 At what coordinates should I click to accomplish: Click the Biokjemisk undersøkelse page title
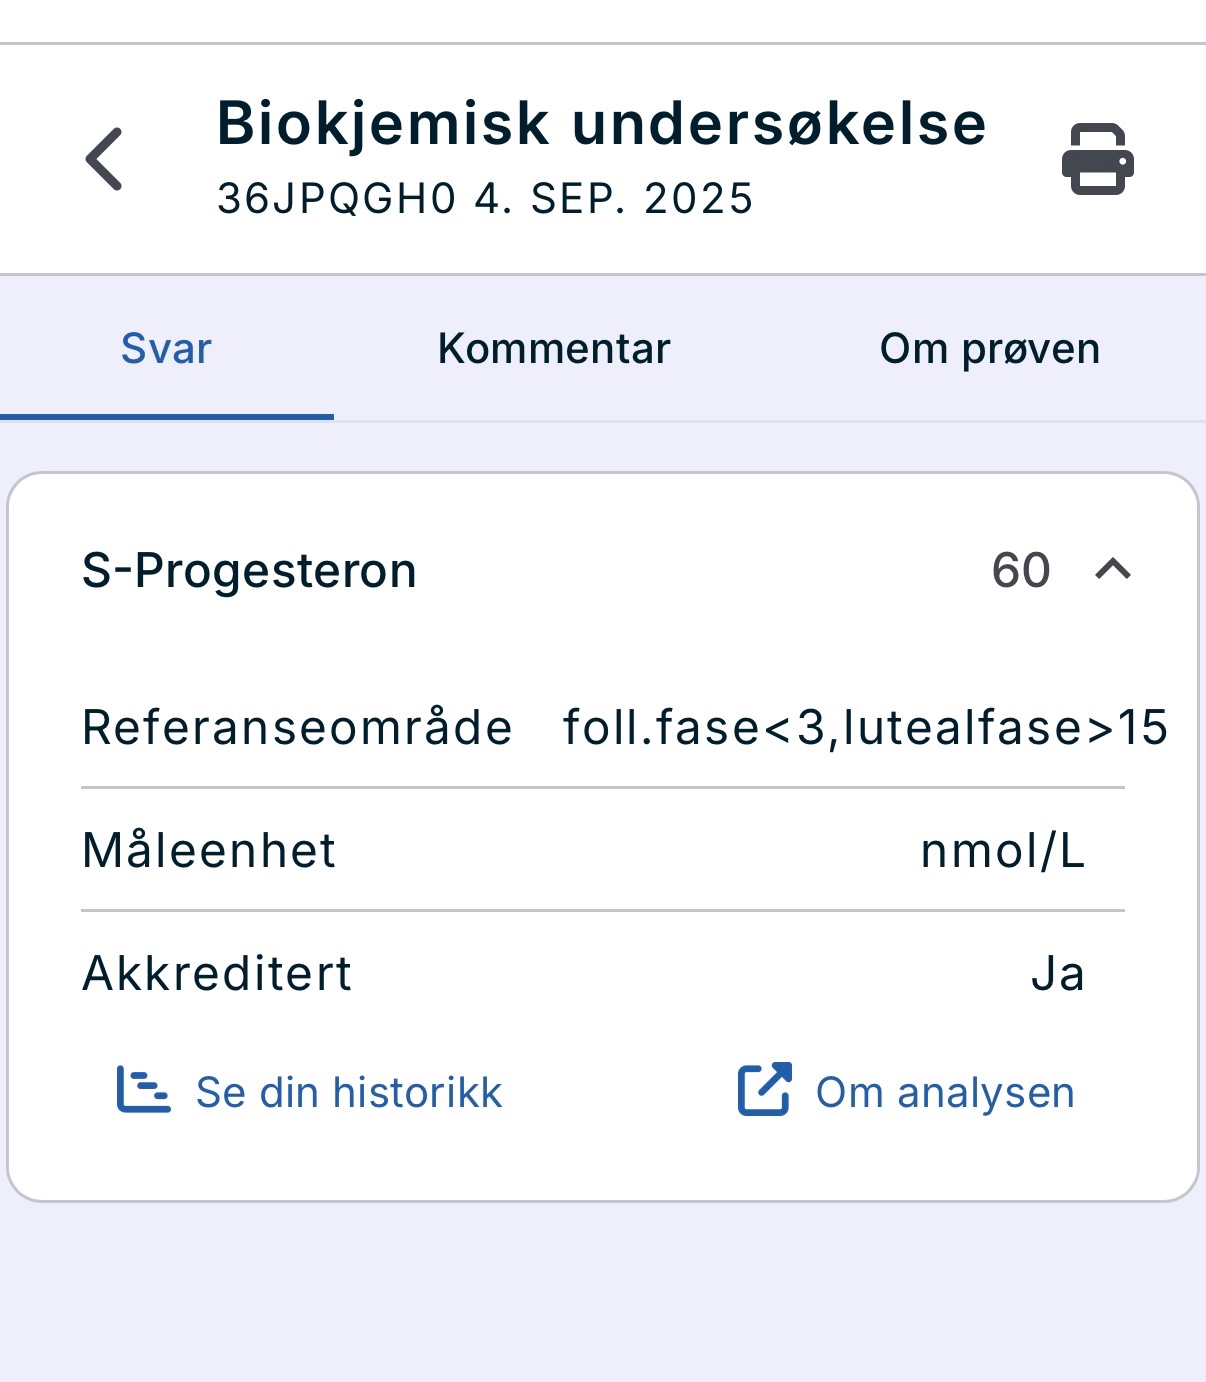coord(601,124)
